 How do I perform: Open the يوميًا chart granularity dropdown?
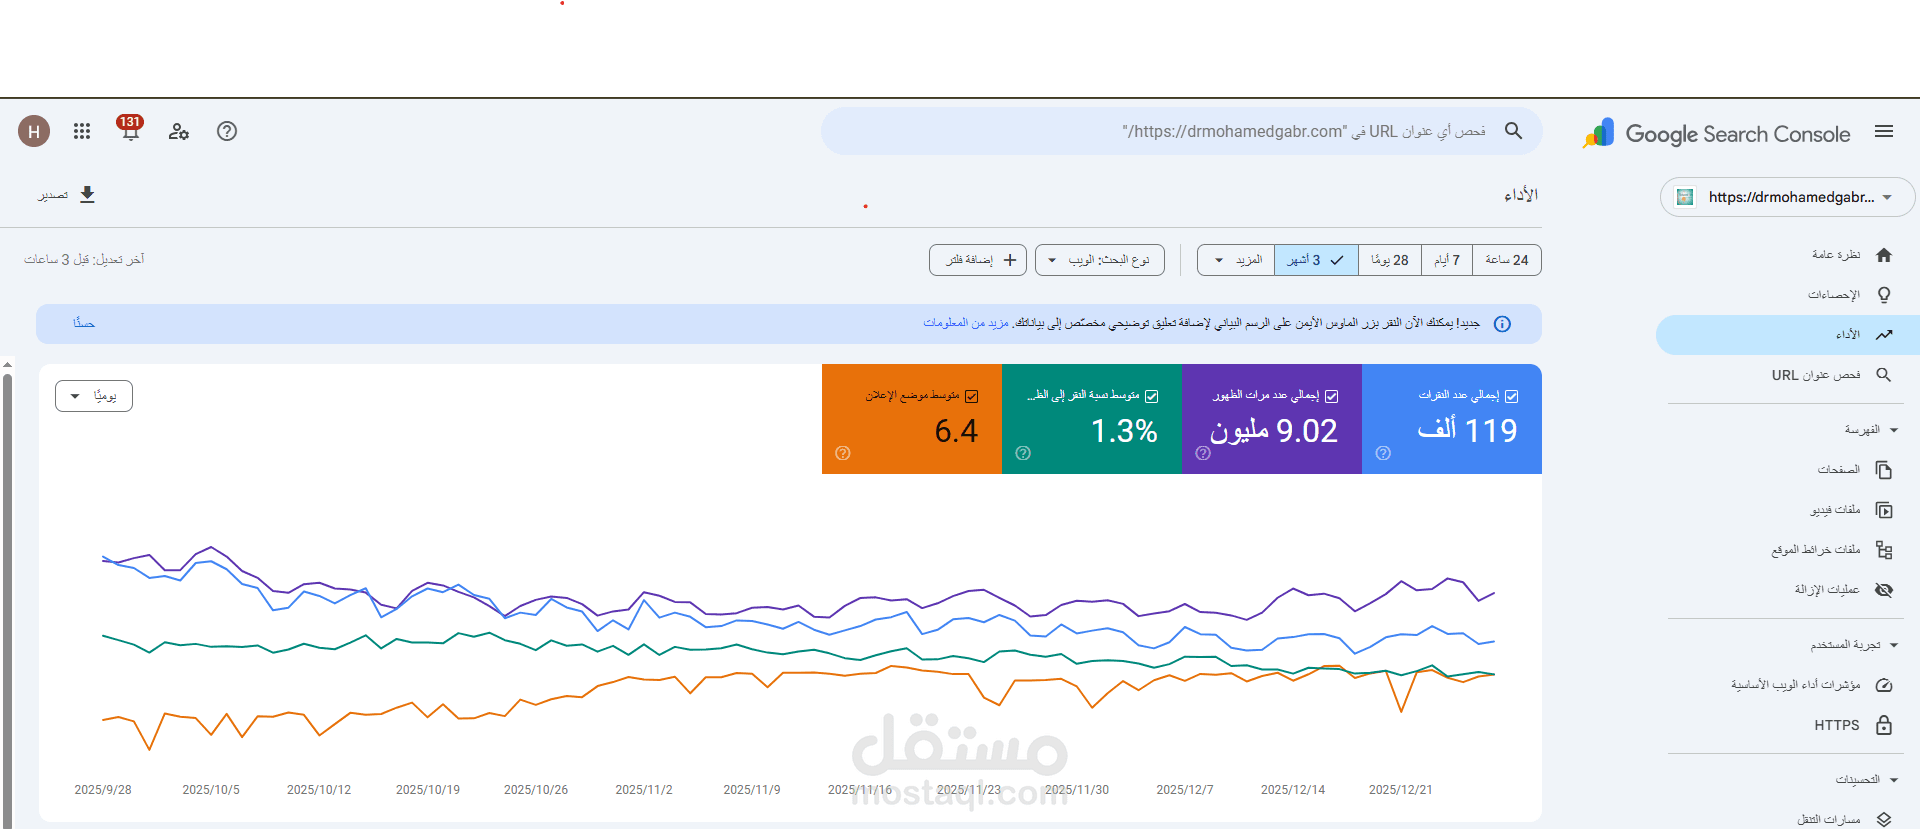coord(94,396)
